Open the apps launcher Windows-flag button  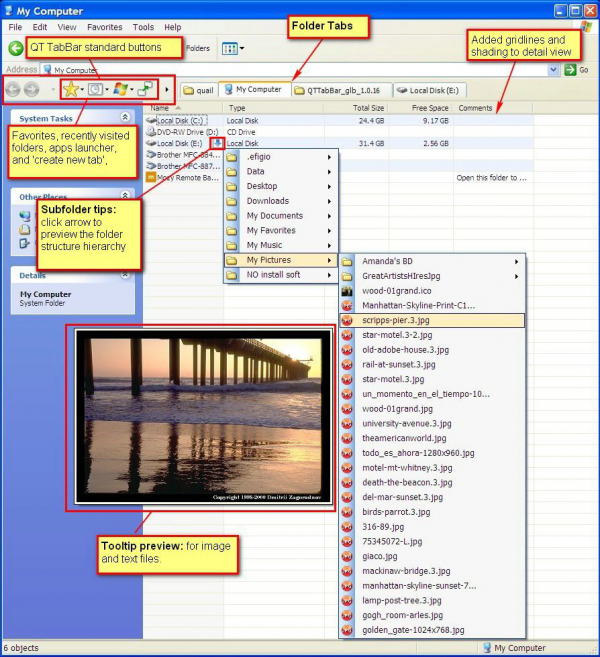(x=121, y=89)
